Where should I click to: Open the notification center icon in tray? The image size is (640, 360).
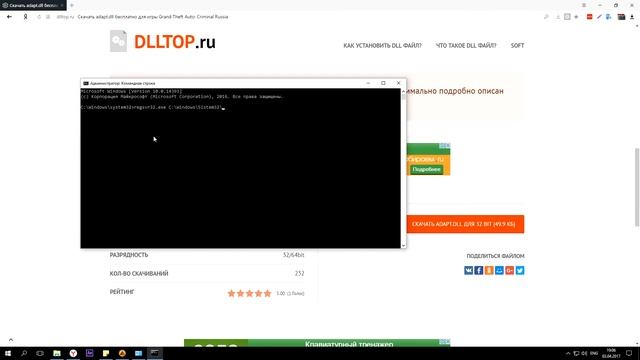coord(629,353)
